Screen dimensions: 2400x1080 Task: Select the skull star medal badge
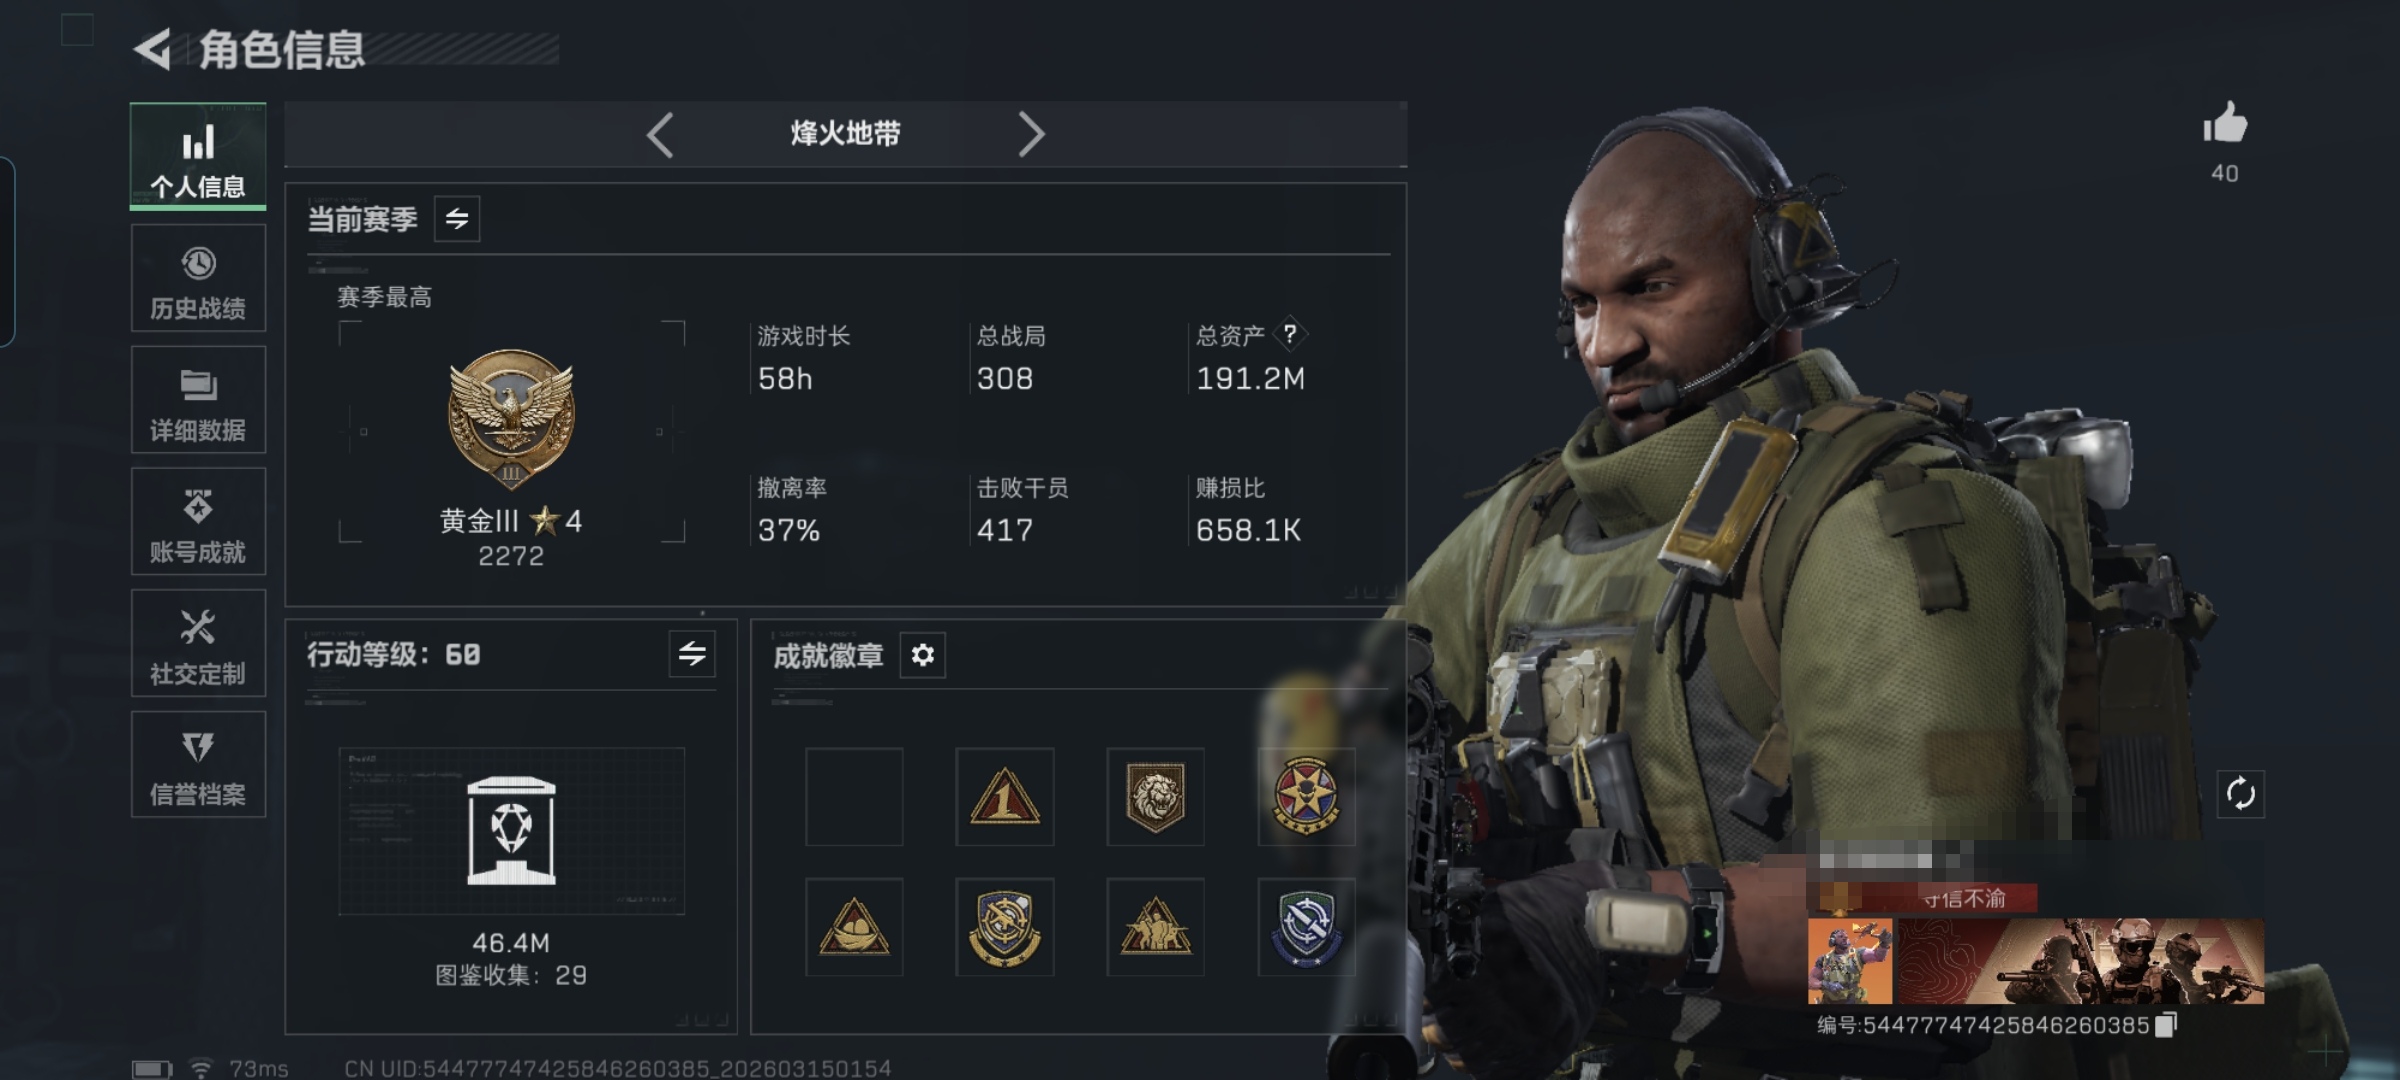coord(1306,797)
